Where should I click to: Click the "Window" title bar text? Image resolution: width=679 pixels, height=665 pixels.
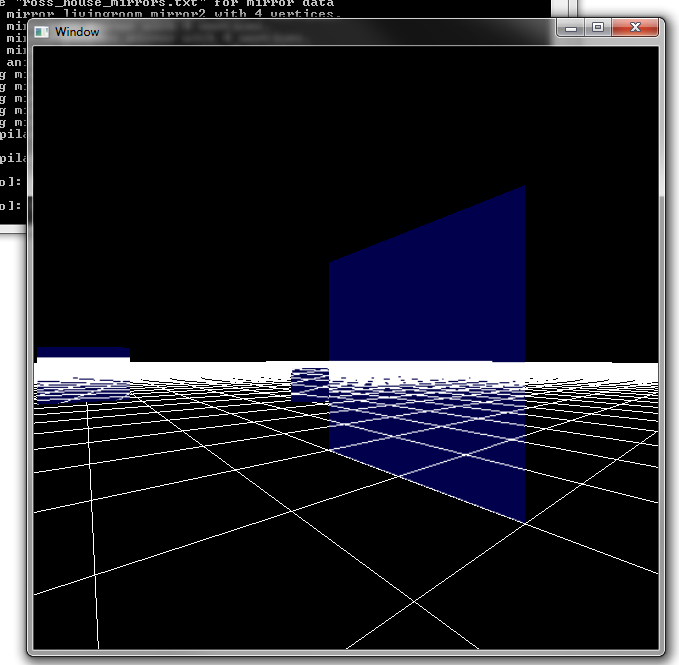coord(77,32)
